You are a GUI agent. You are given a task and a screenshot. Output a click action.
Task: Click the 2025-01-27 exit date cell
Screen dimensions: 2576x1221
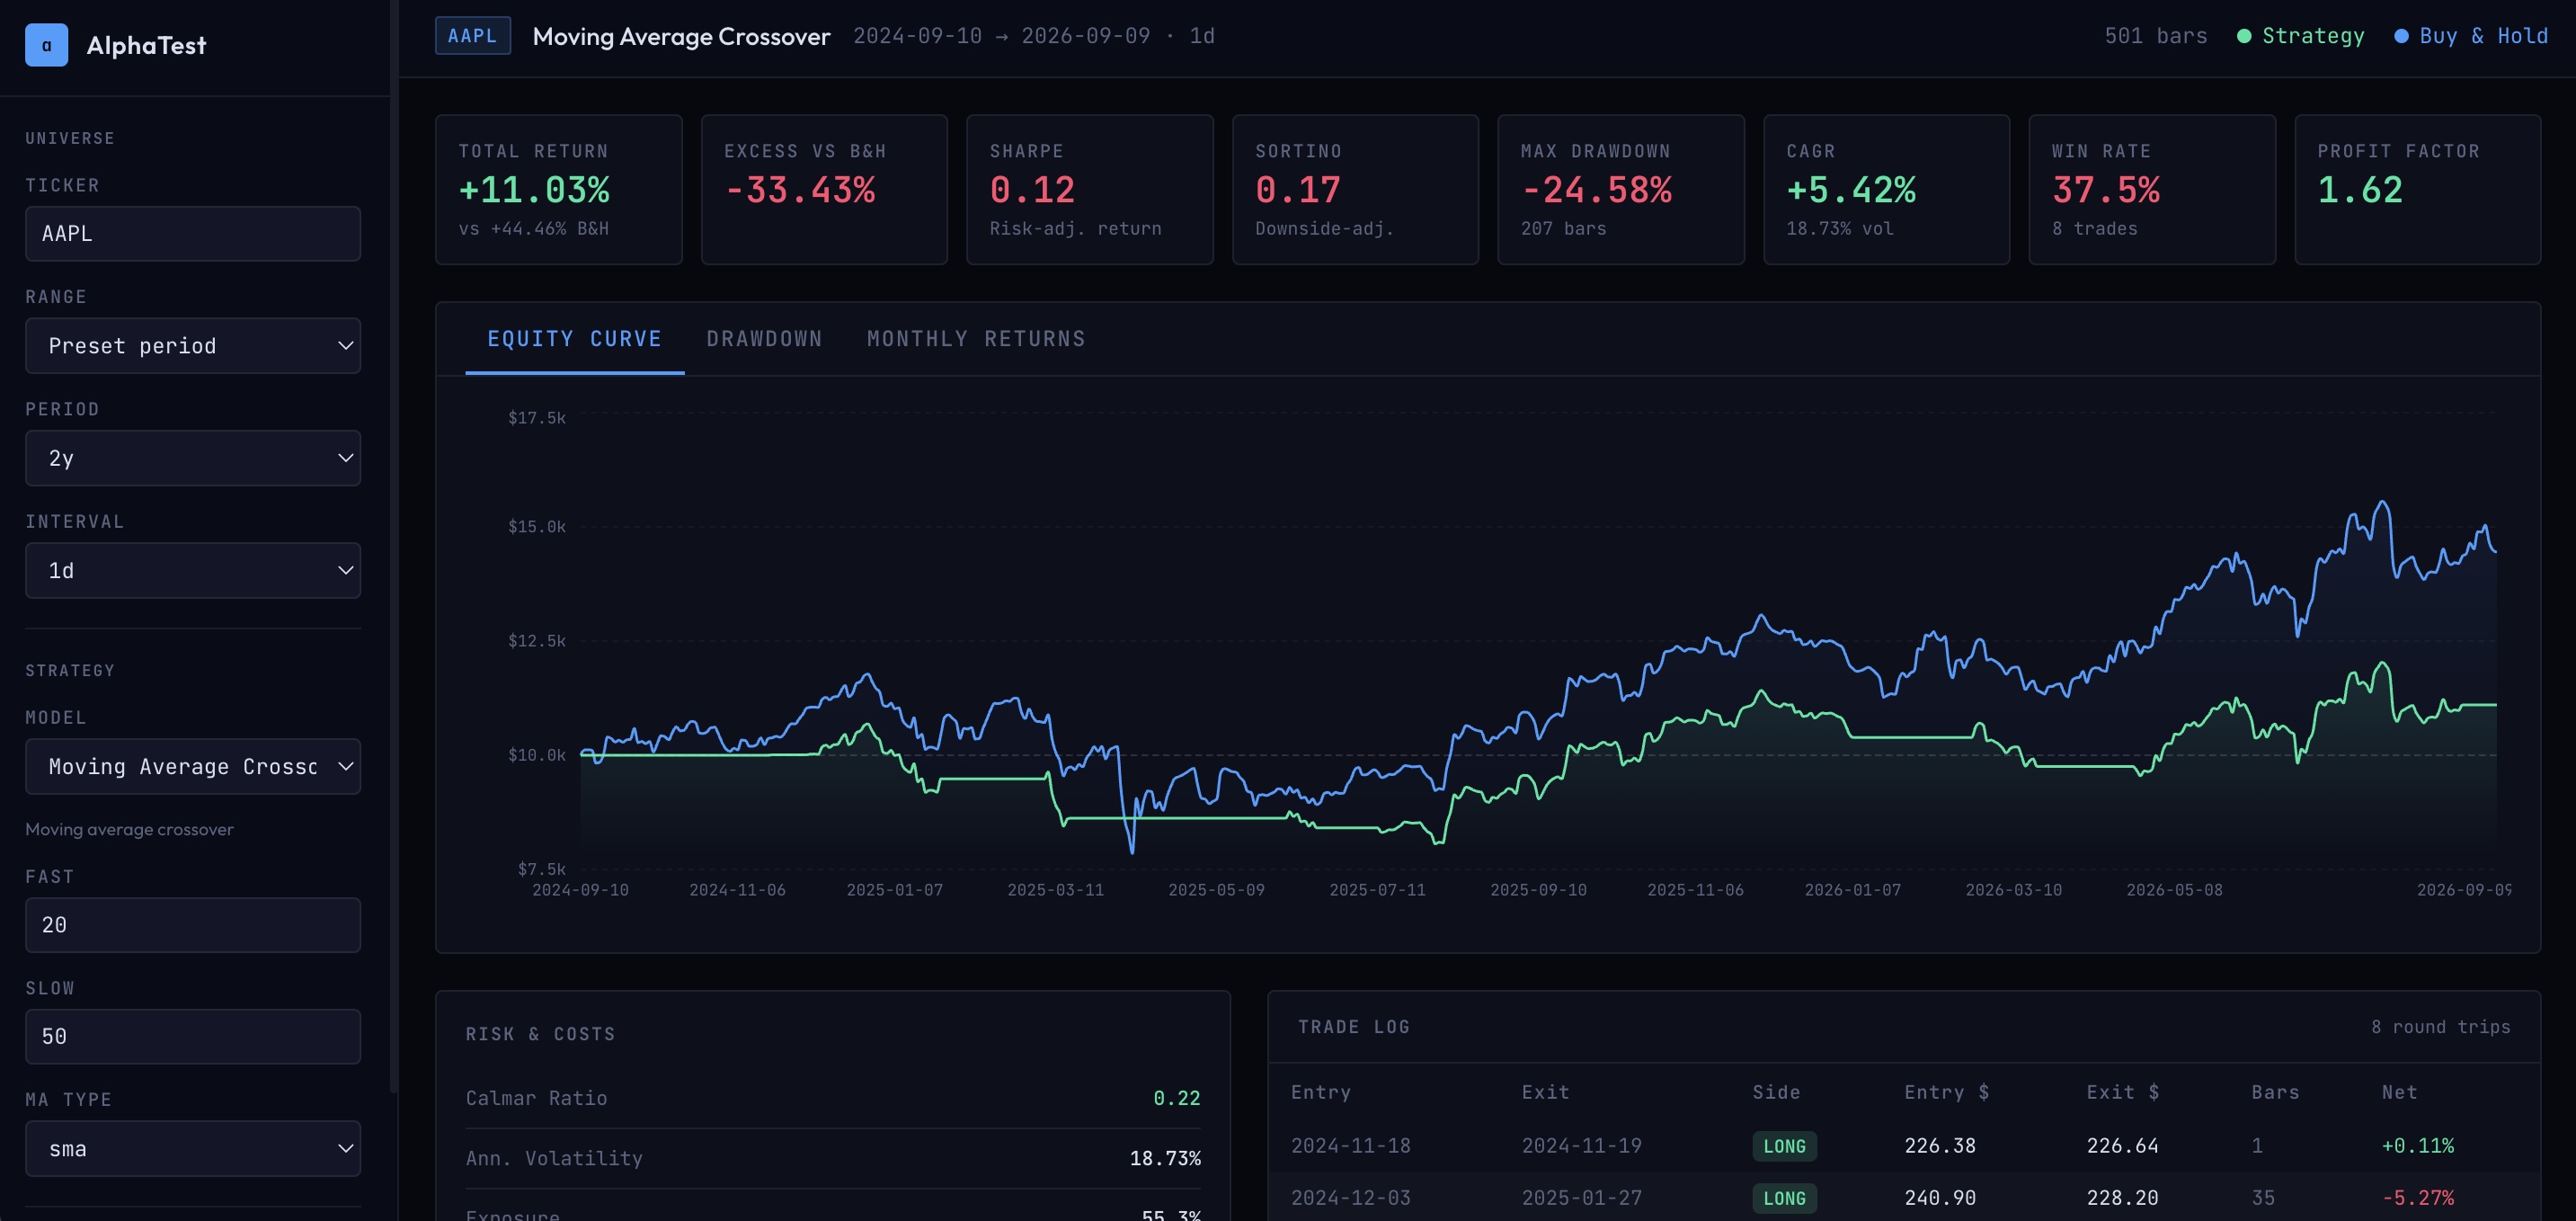(x=1582, y=1198)
